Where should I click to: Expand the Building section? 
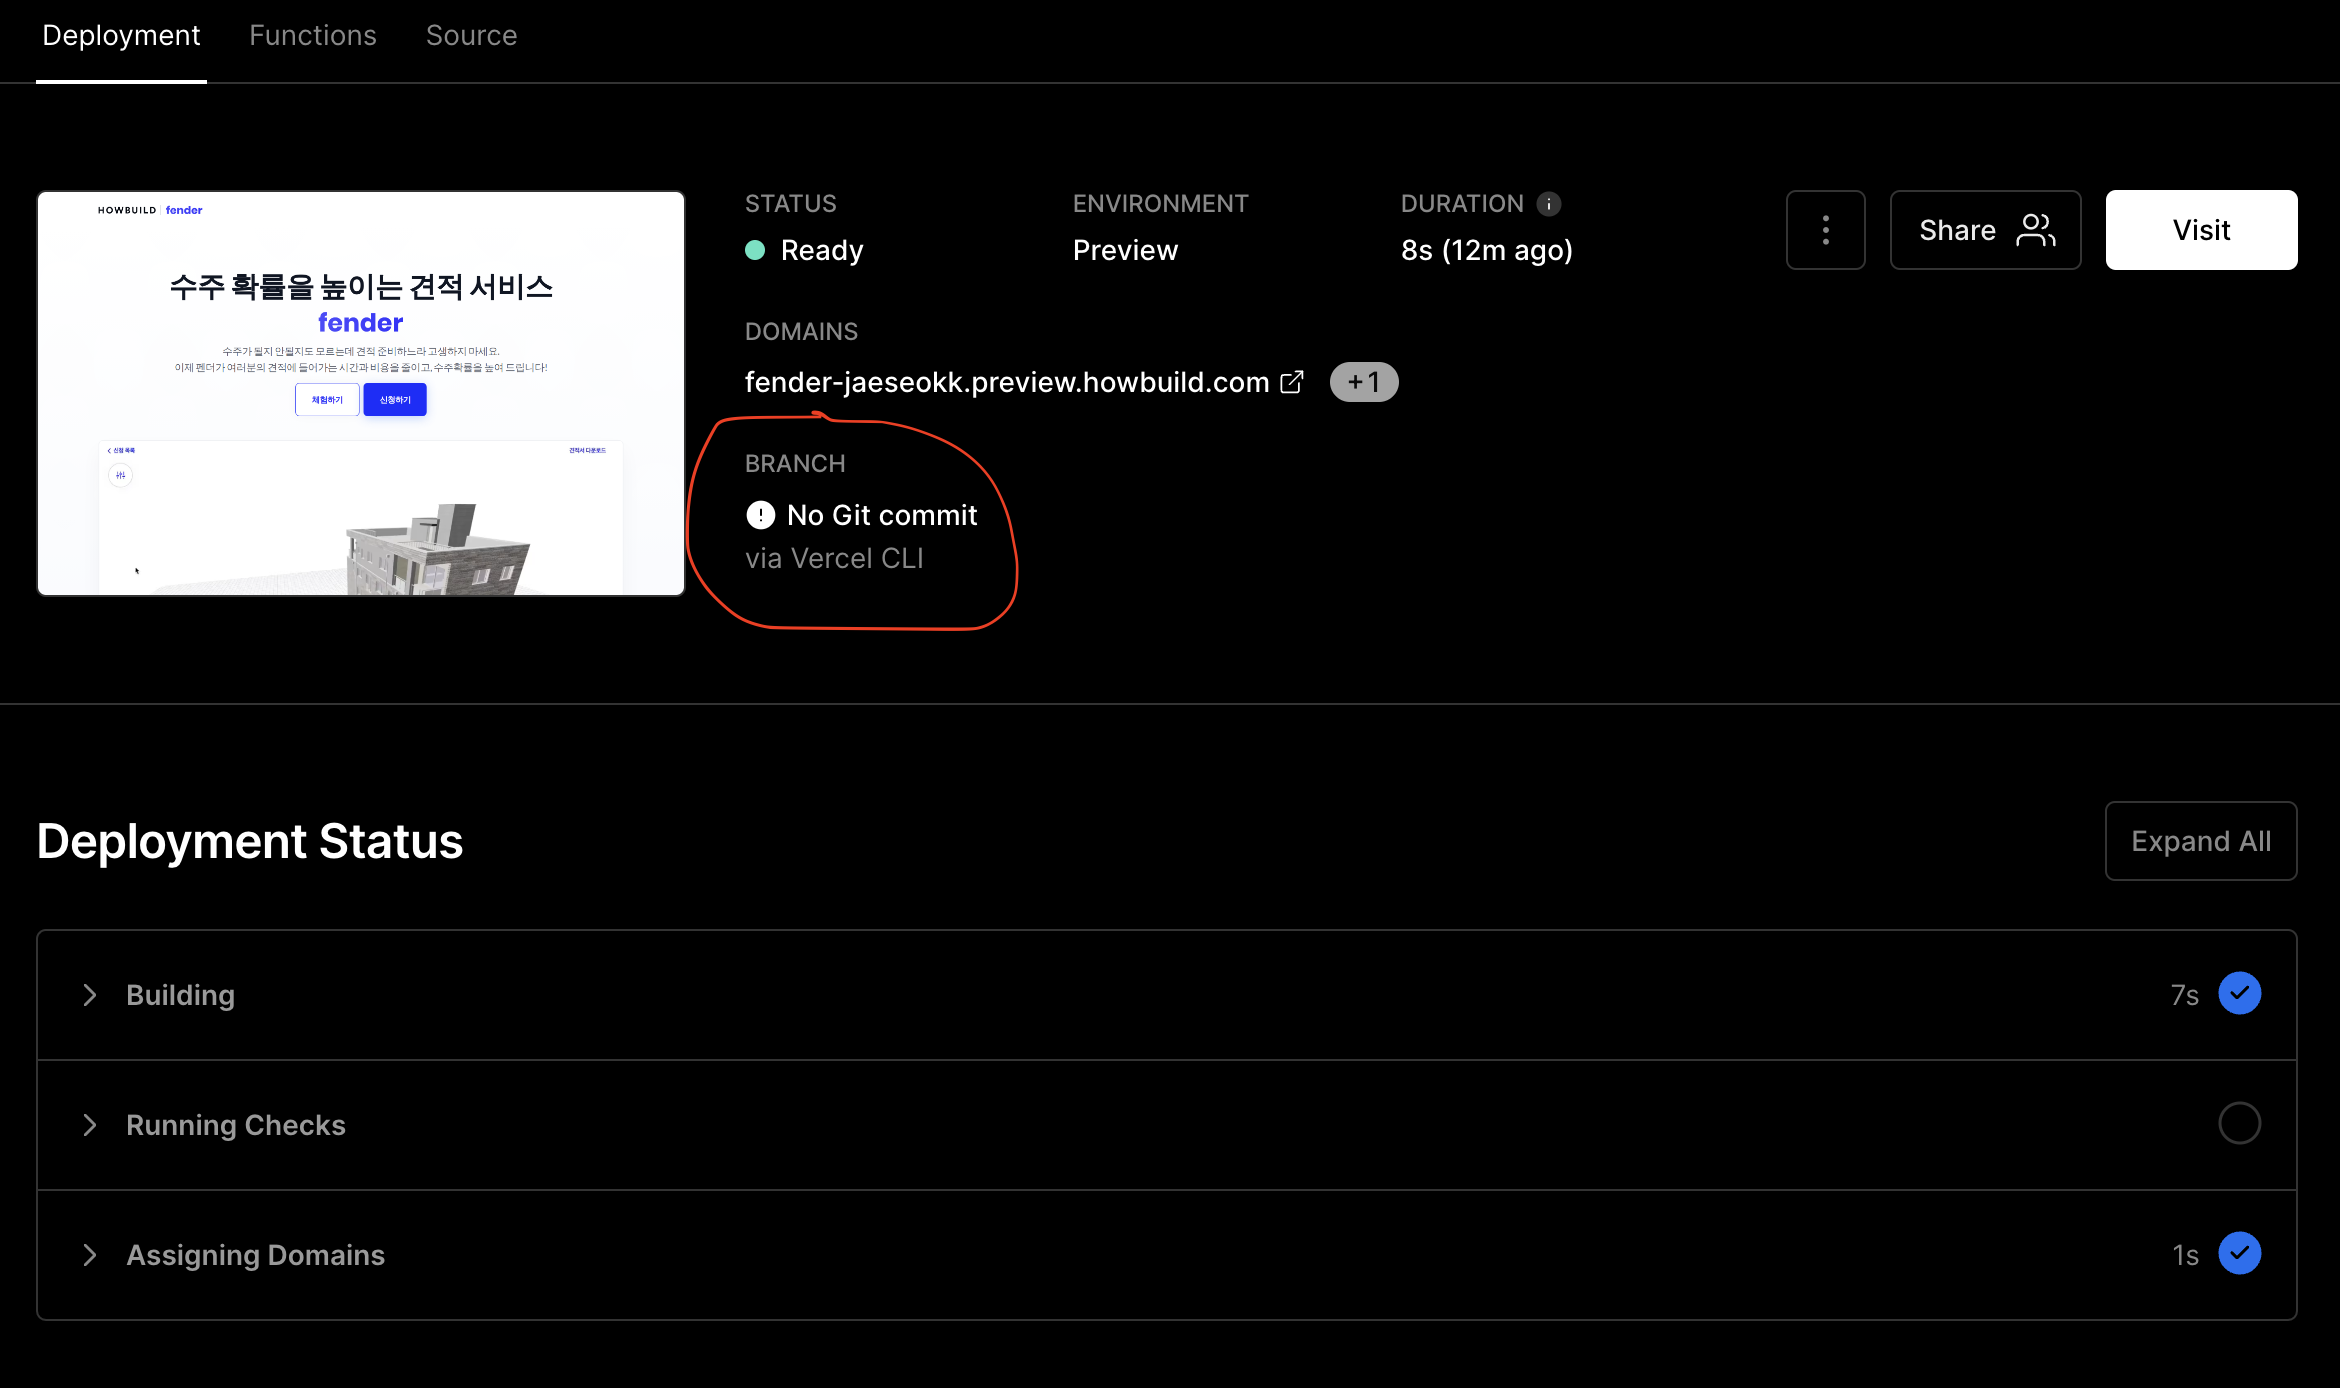(x=90, y=995)
